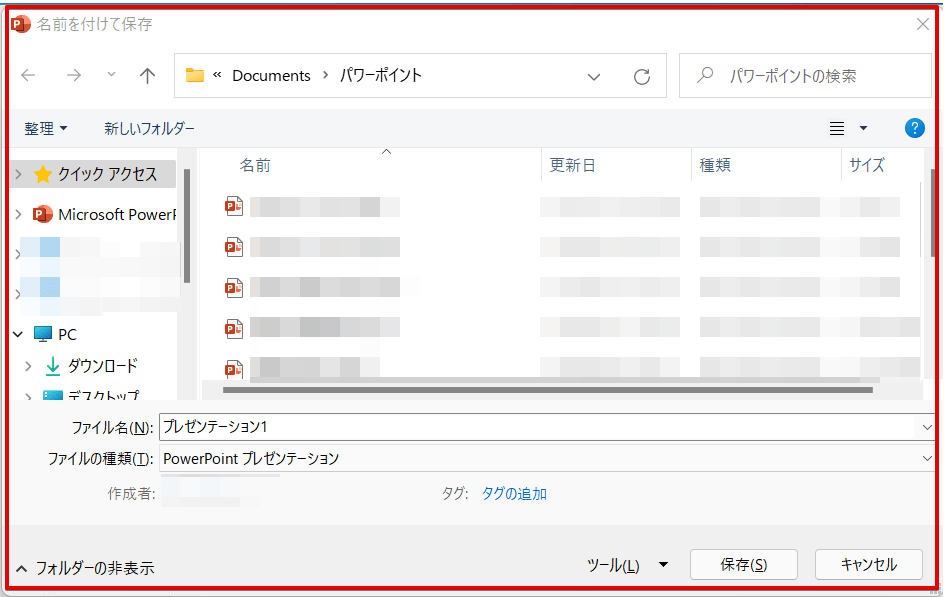Open recent locations dropdown chevron
Viewport: 944px width, 597px height.
pos(111,75)
